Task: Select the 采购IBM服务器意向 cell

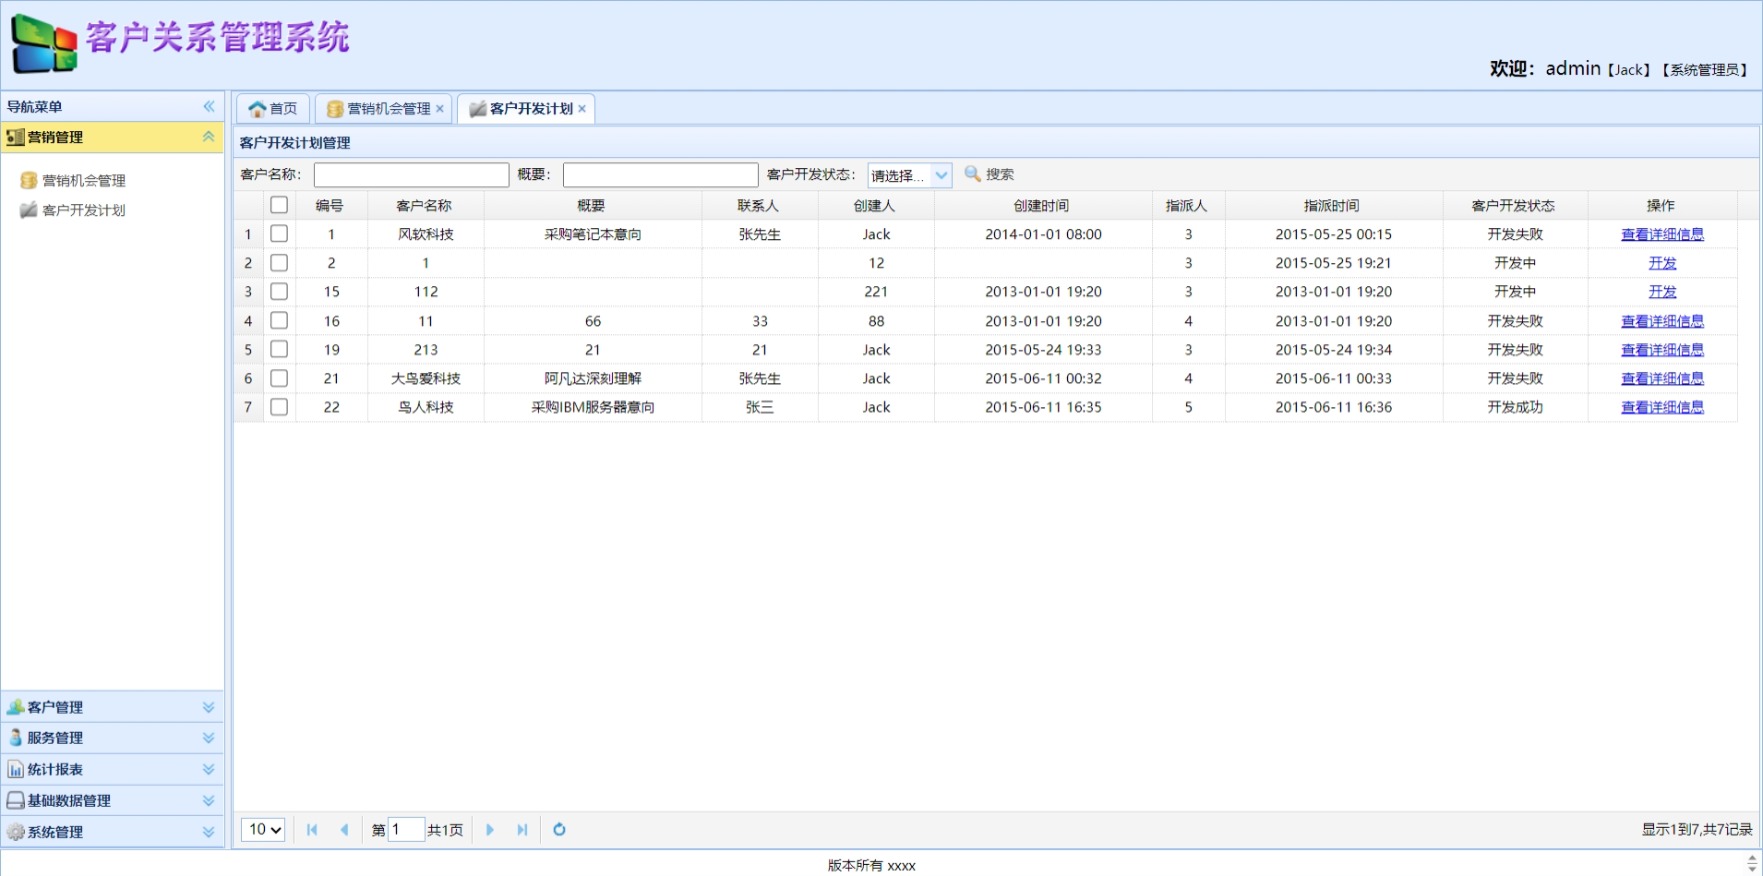Action: (593, 407)
